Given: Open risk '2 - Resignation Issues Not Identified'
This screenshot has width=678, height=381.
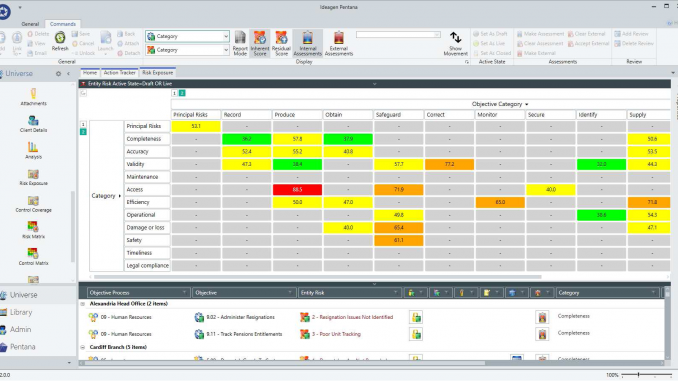Looking at the screenshot, I should pos(352,317).
